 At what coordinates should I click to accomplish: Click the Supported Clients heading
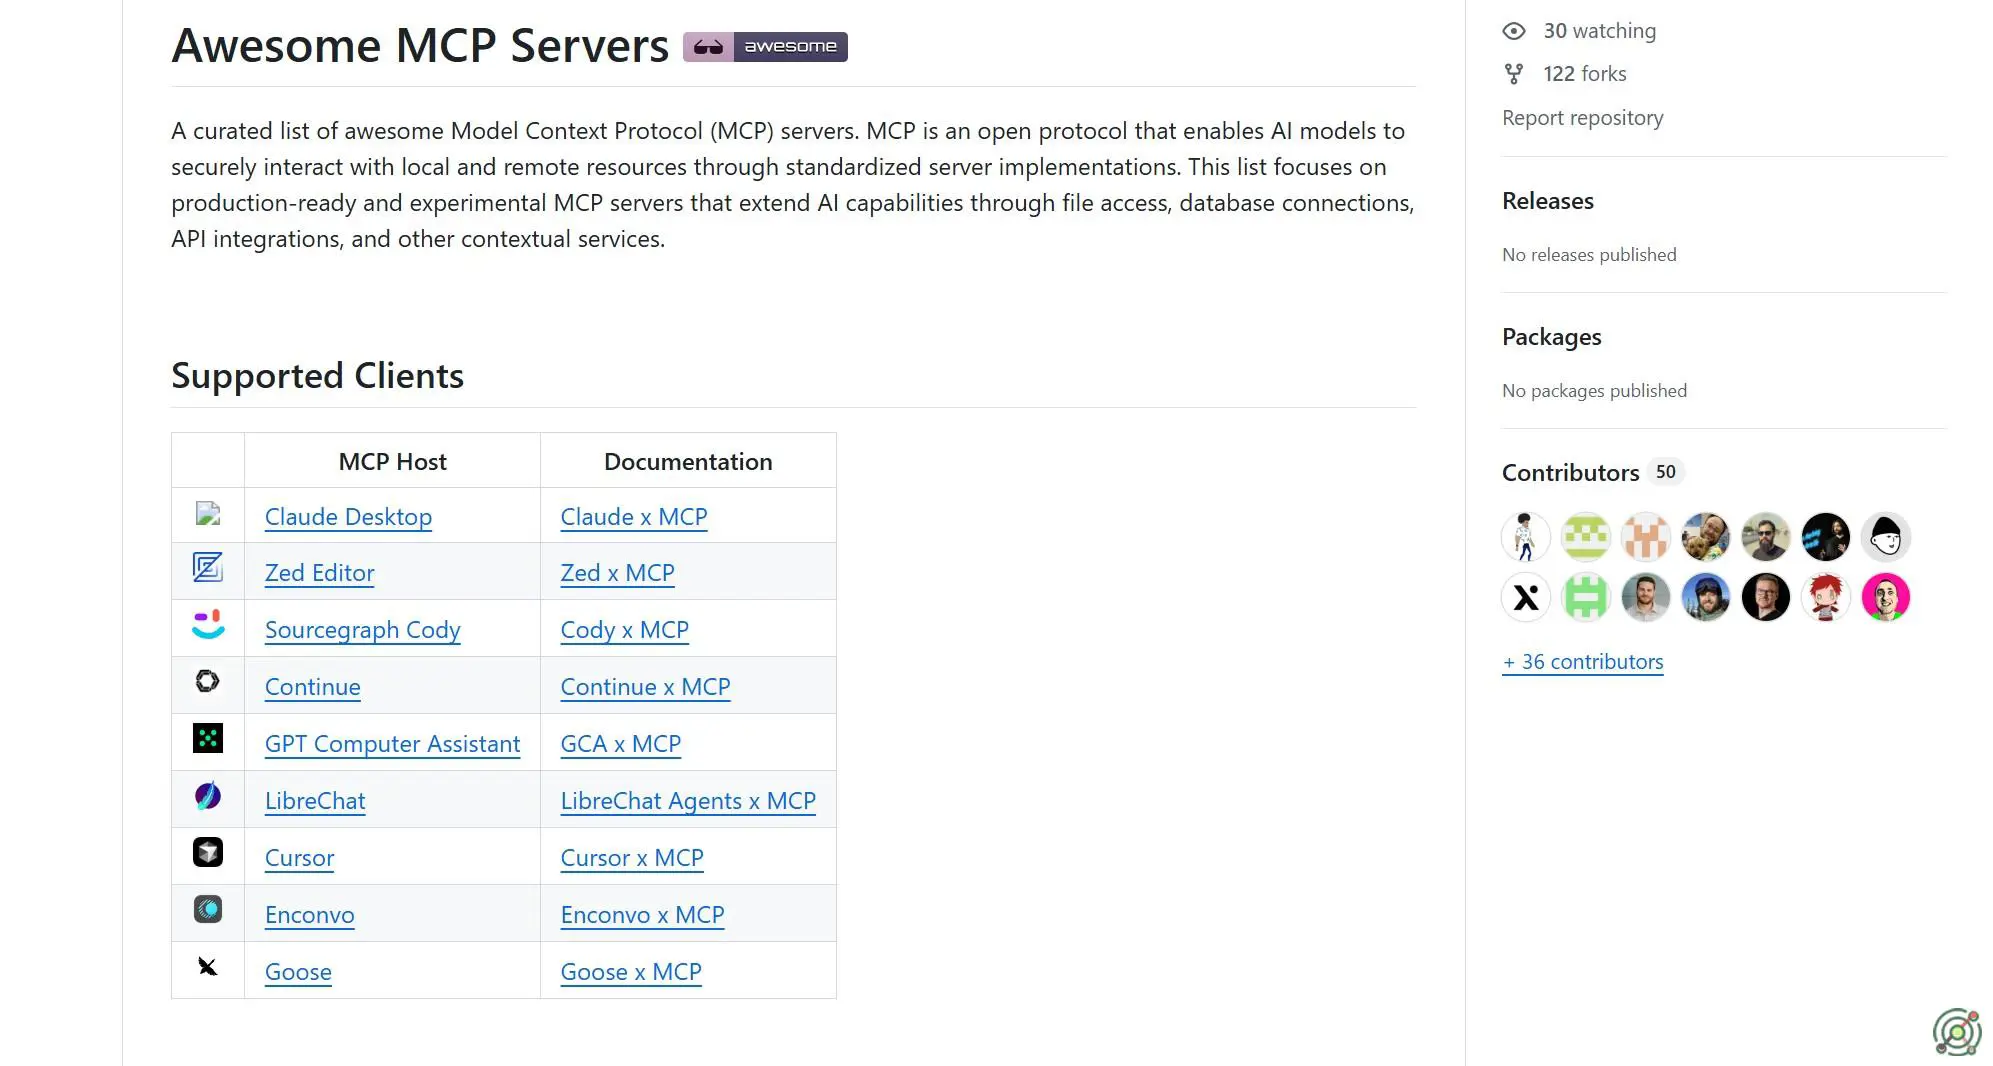(x=317, y=376)
